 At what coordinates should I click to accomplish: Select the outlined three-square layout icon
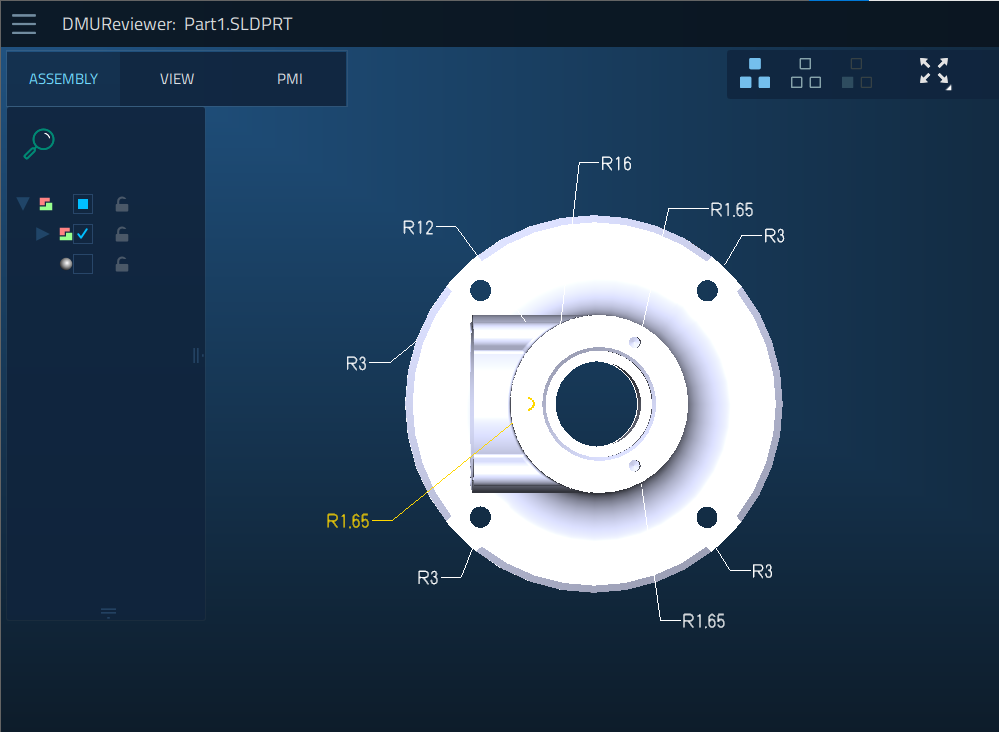(x=805, y=73)
